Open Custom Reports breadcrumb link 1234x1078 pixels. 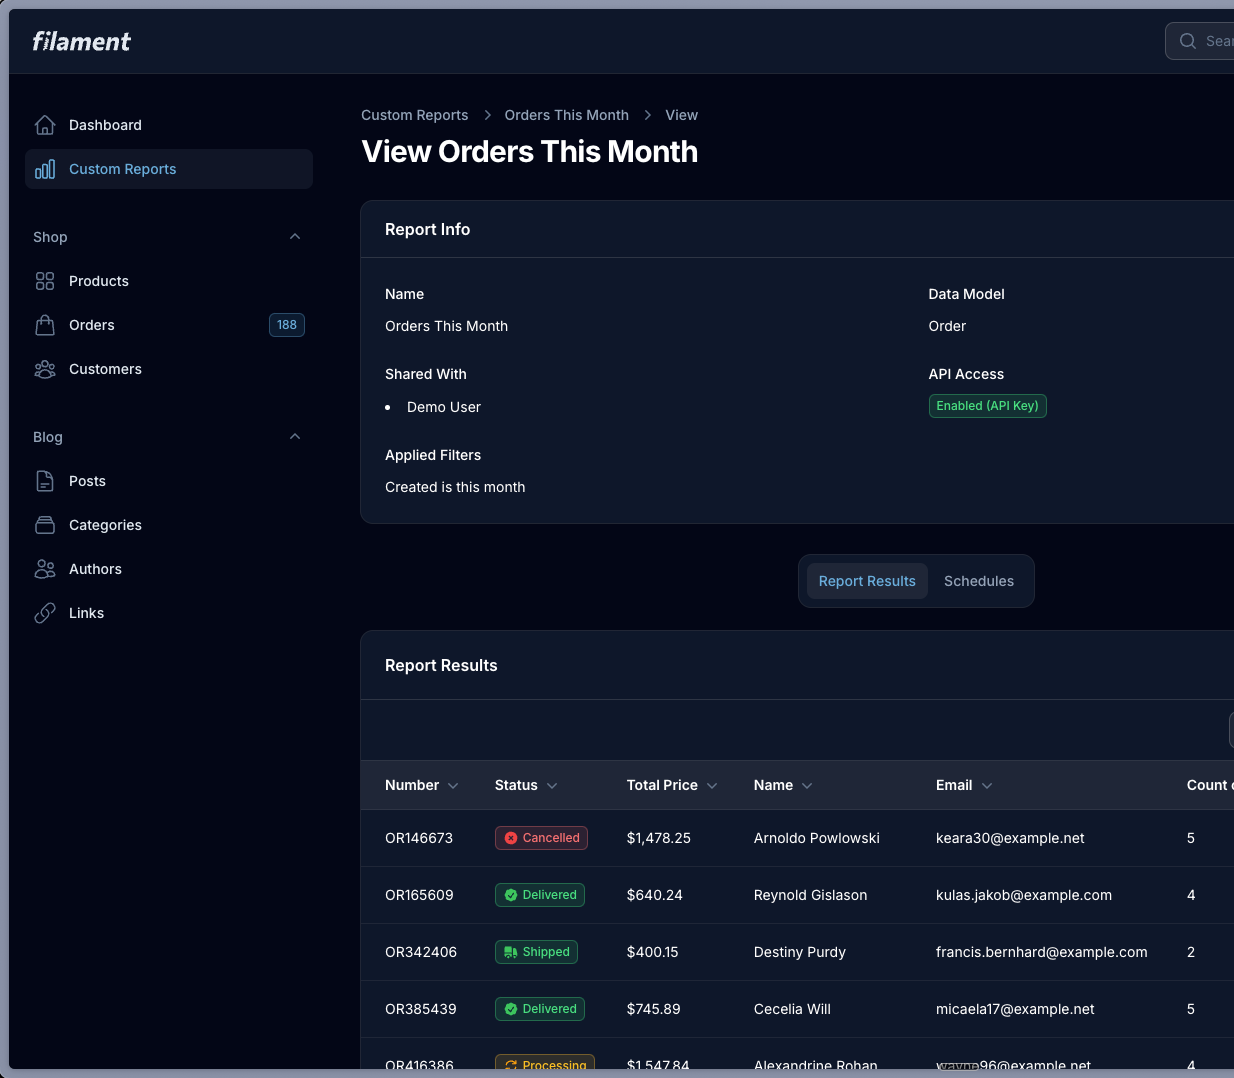click(414, 115)
